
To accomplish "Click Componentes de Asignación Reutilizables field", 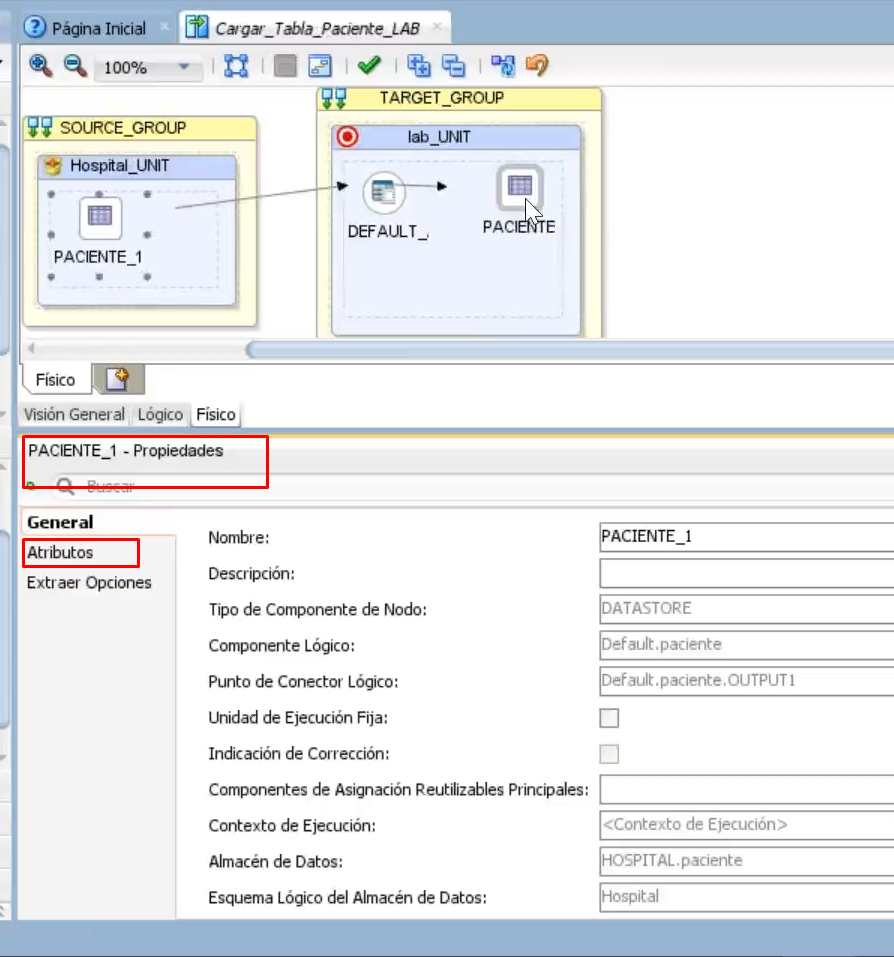I will pyautogui.click(x=746, y=789).
